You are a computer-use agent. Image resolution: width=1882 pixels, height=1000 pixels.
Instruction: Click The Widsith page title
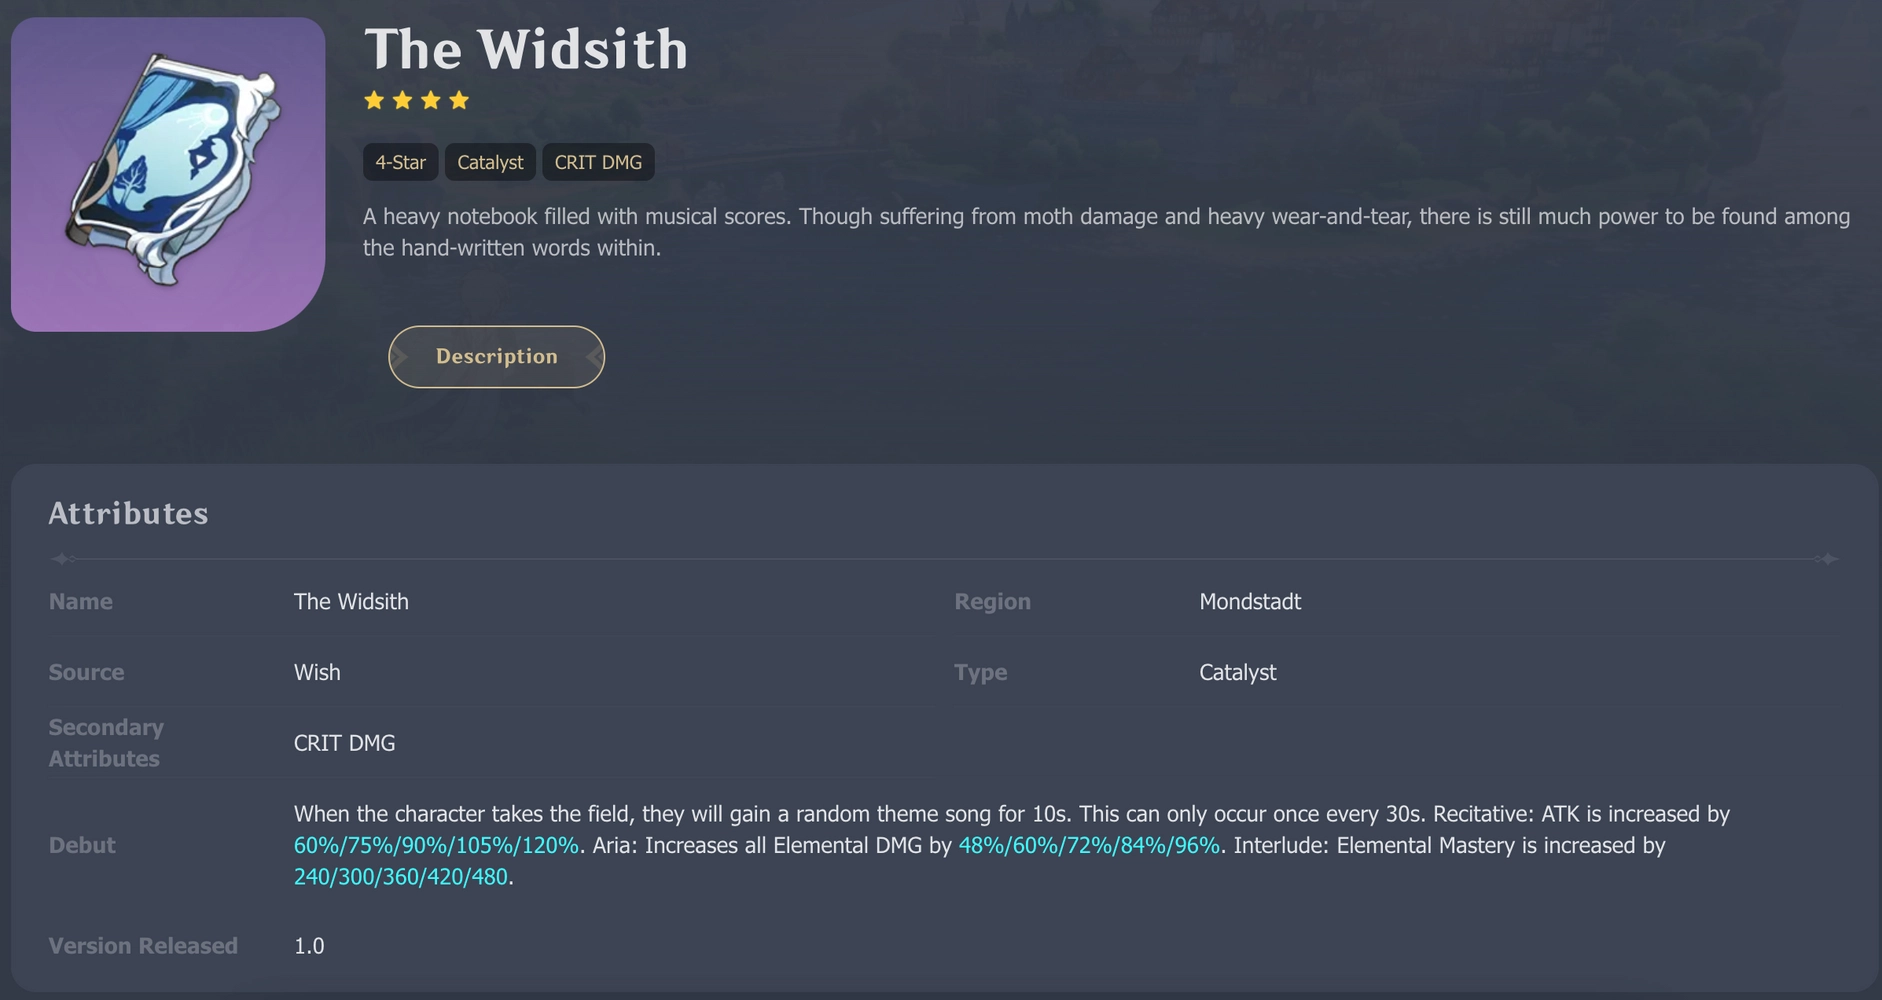526,49
